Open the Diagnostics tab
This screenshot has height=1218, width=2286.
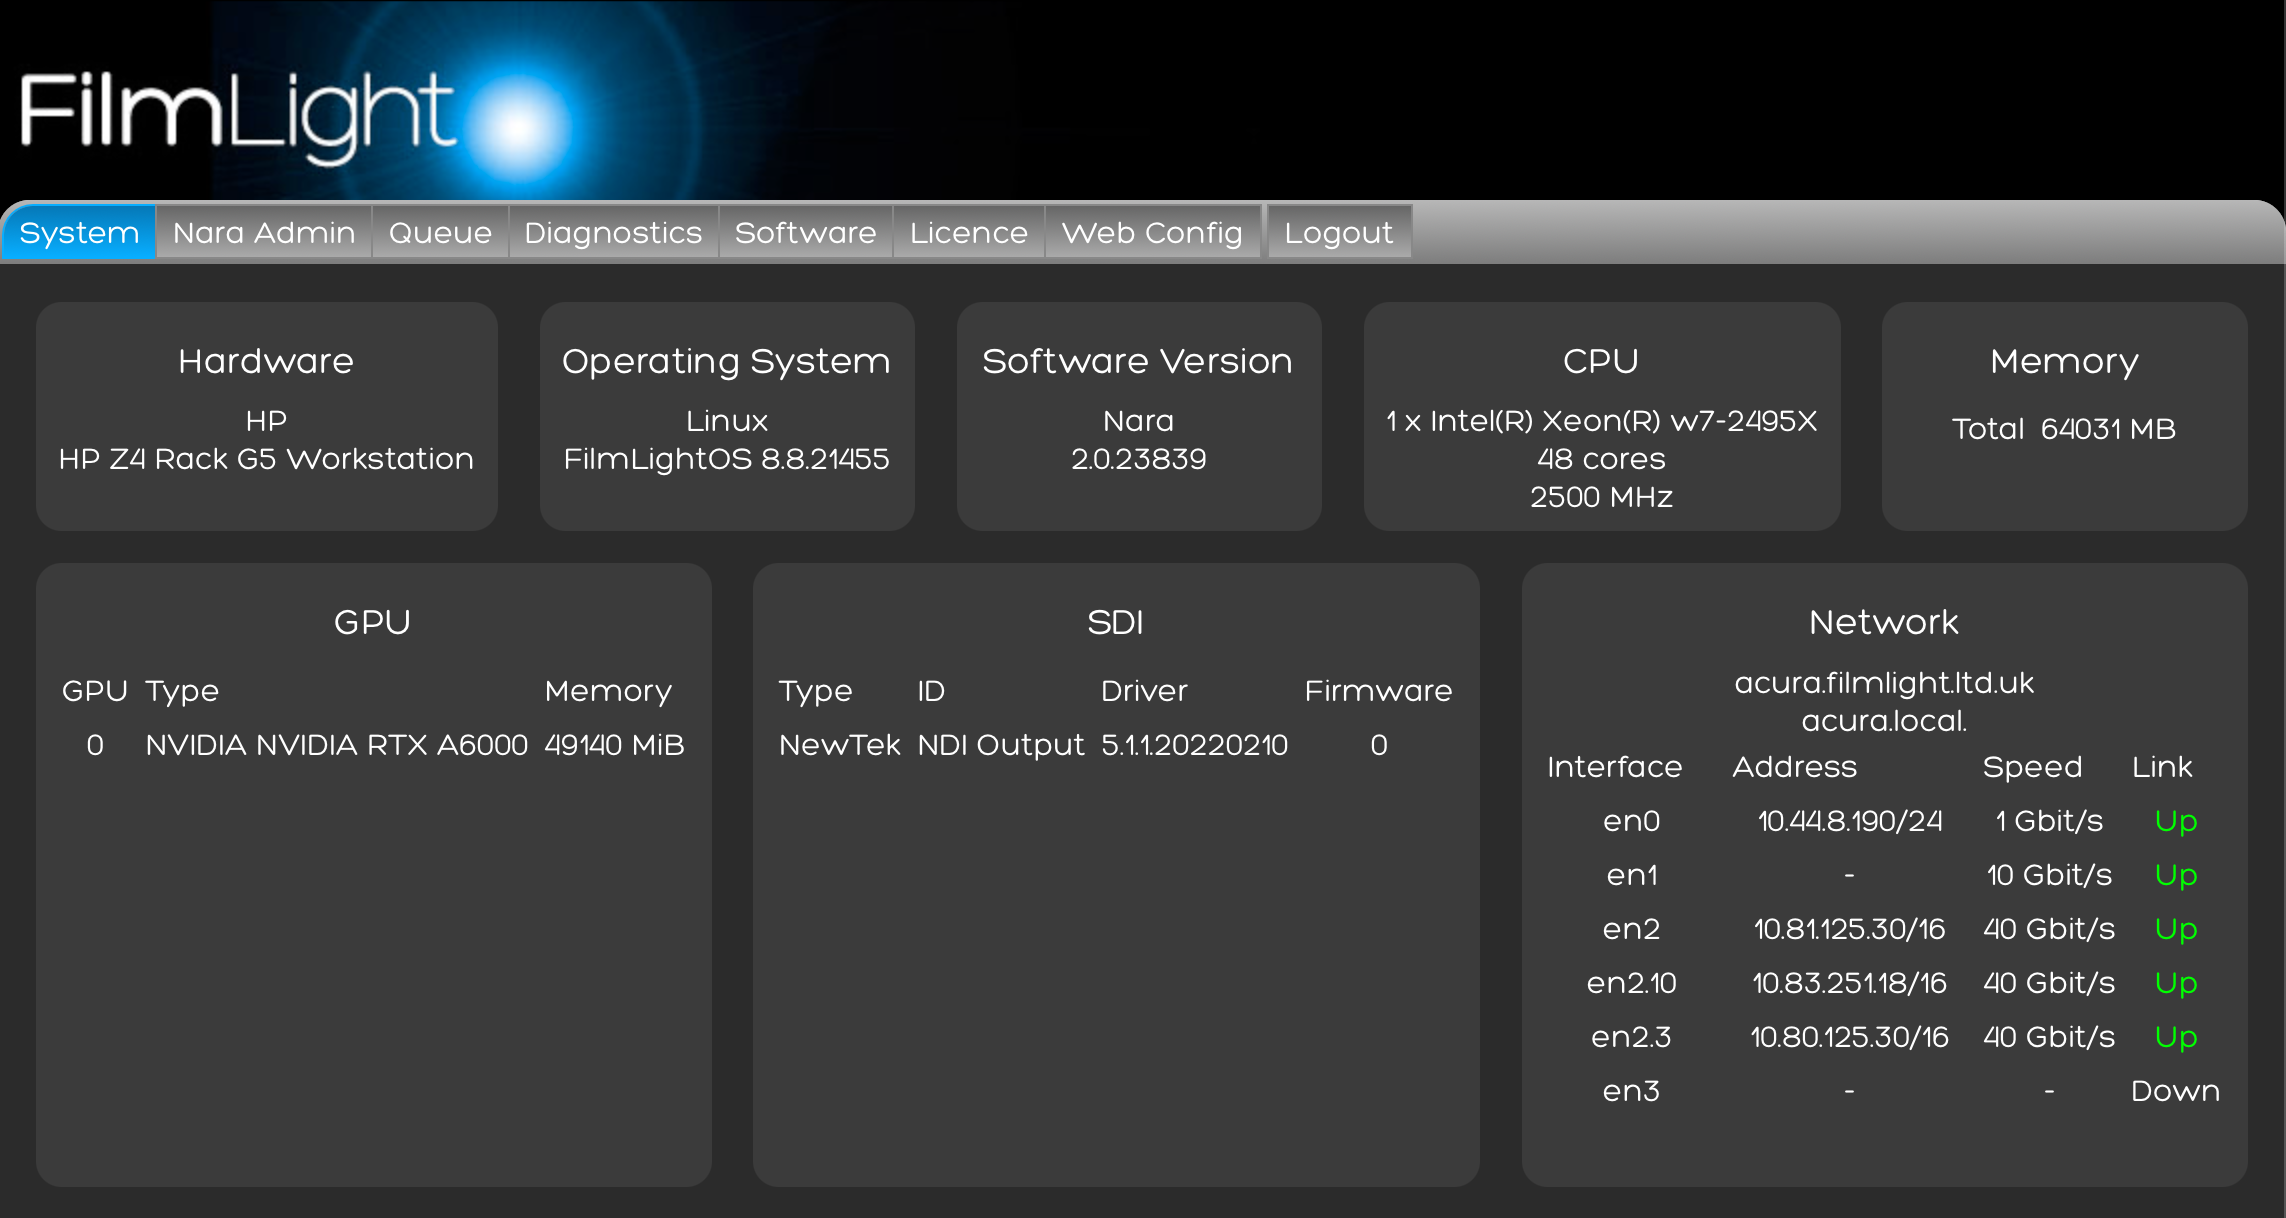pyautogui.click(x=613, y=233)
